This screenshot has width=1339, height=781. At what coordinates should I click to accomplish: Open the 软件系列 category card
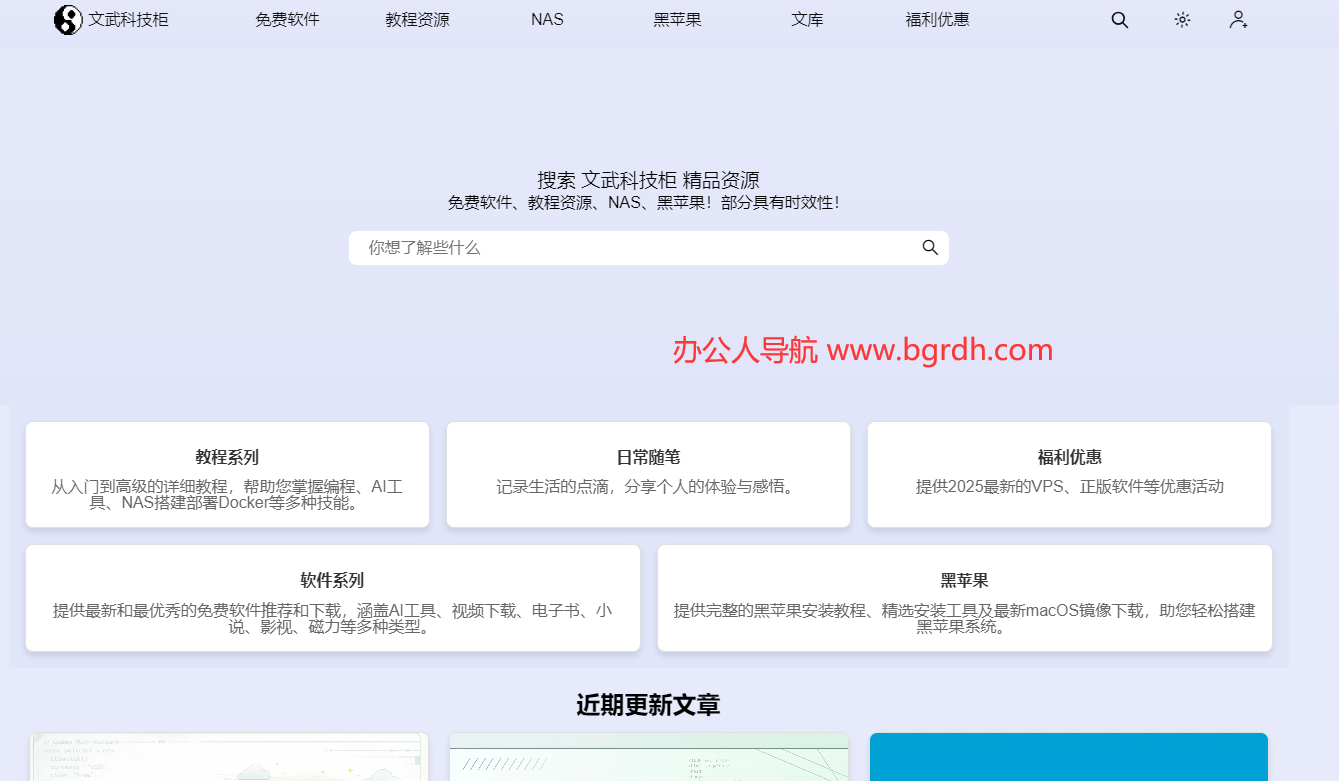click(x=332, y=598)
